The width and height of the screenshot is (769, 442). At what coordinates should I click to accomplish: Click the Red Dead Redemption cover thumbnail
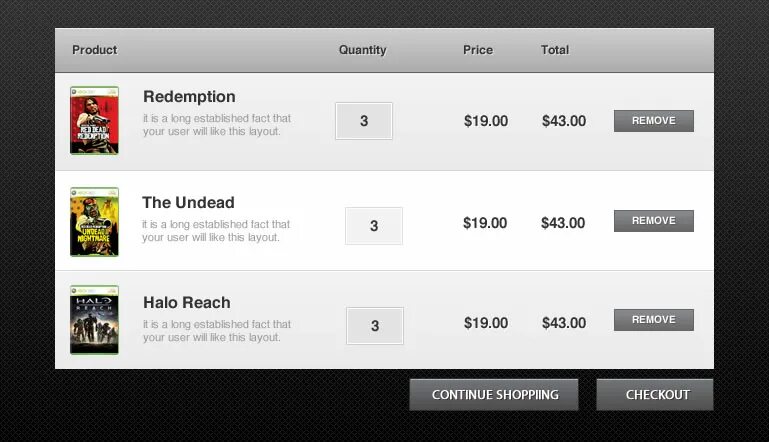[x=94, y=120]
